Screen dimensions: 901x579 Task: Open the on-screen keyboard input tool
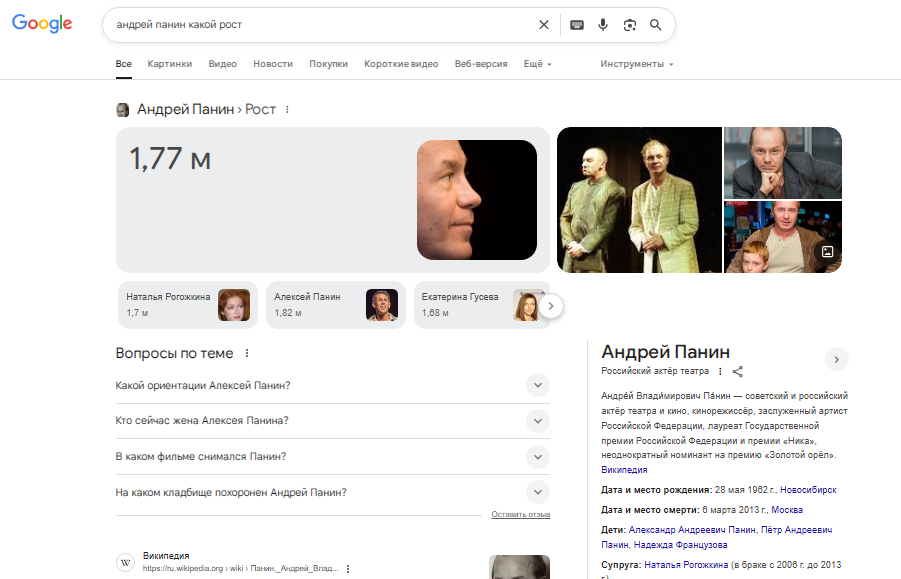tap(577, 25)
